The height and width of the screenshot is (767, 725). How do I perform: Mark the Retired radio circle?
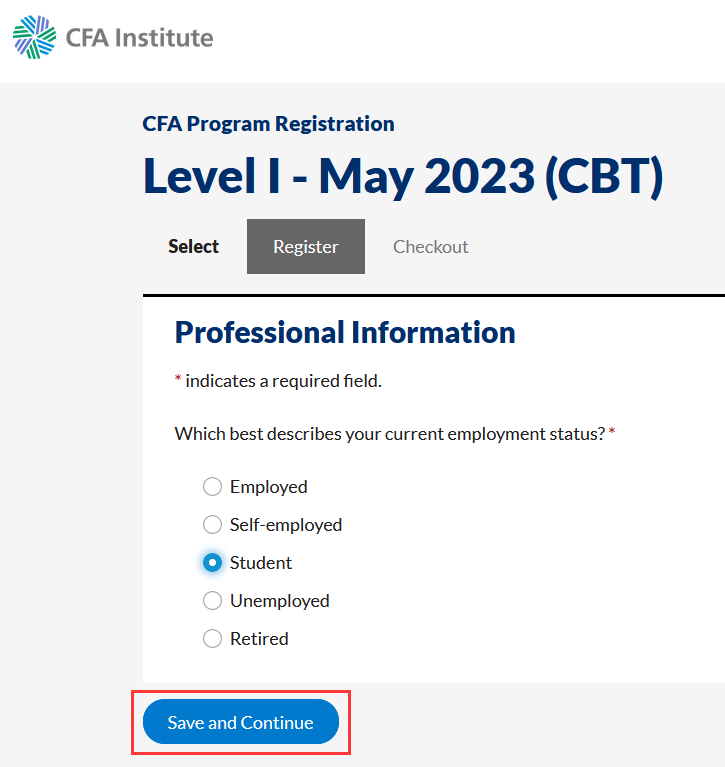[x=212, y=638]
